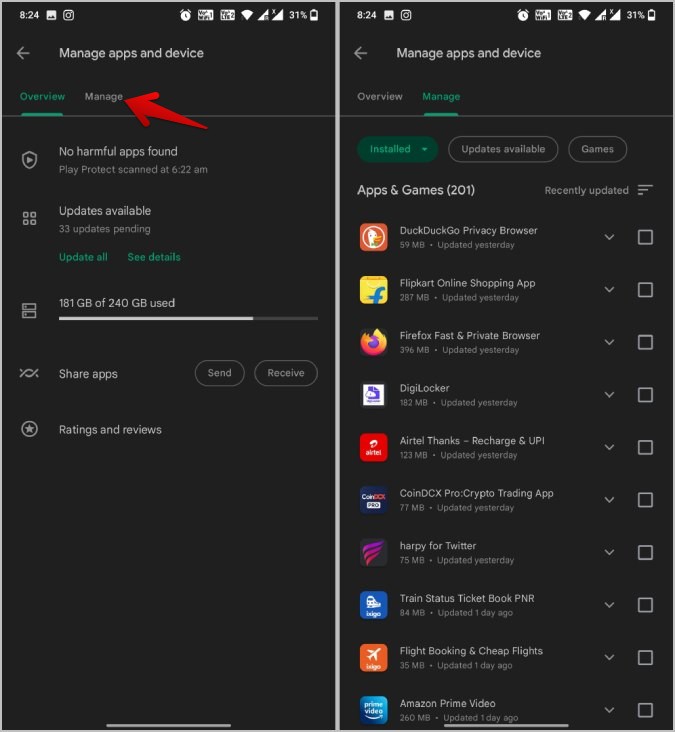This screenshot has height=732, width=675.
Task: Switch to the Overview tab on the right screen
Action: point(380,97)
